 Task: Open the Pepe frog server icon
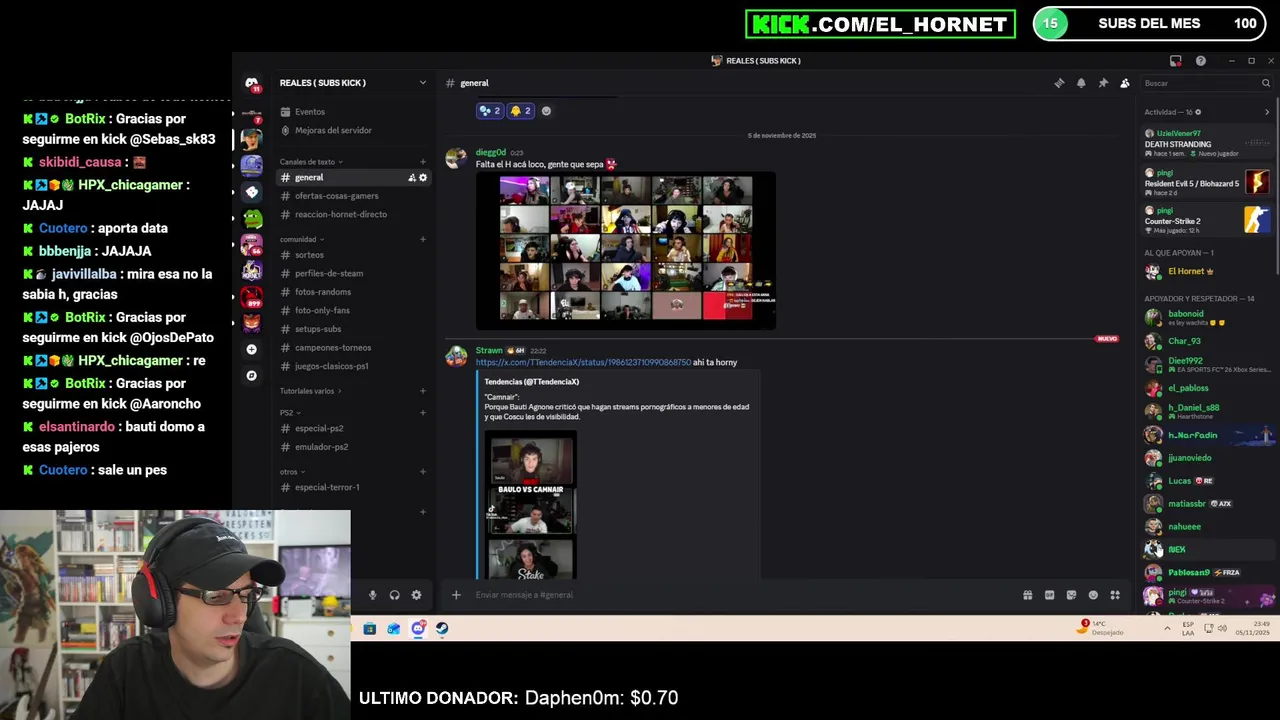(252, 218)
